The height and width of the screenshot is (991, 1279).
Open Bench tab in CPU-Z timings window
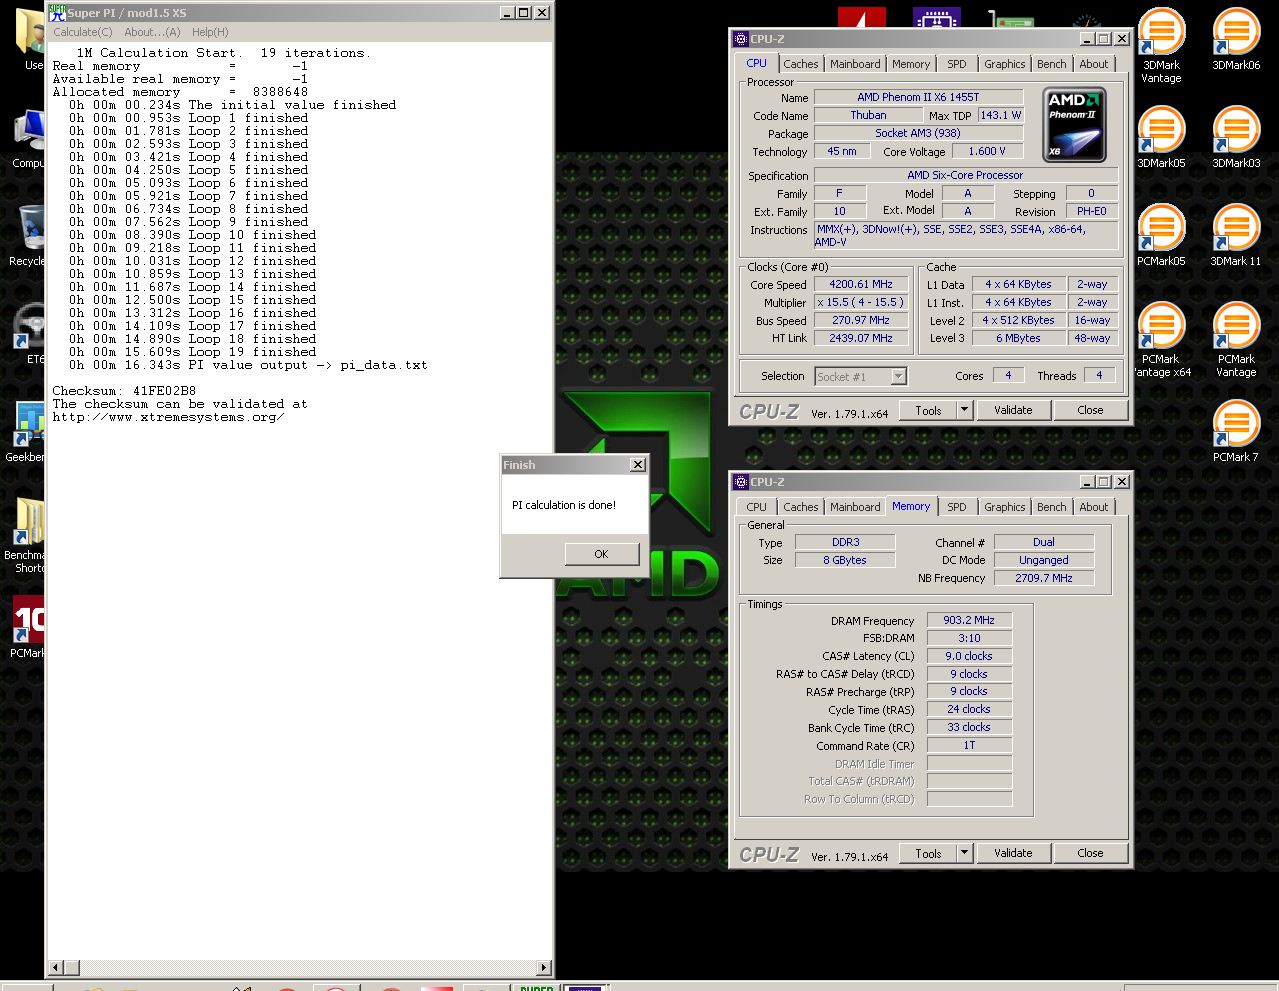(1051, 507)
